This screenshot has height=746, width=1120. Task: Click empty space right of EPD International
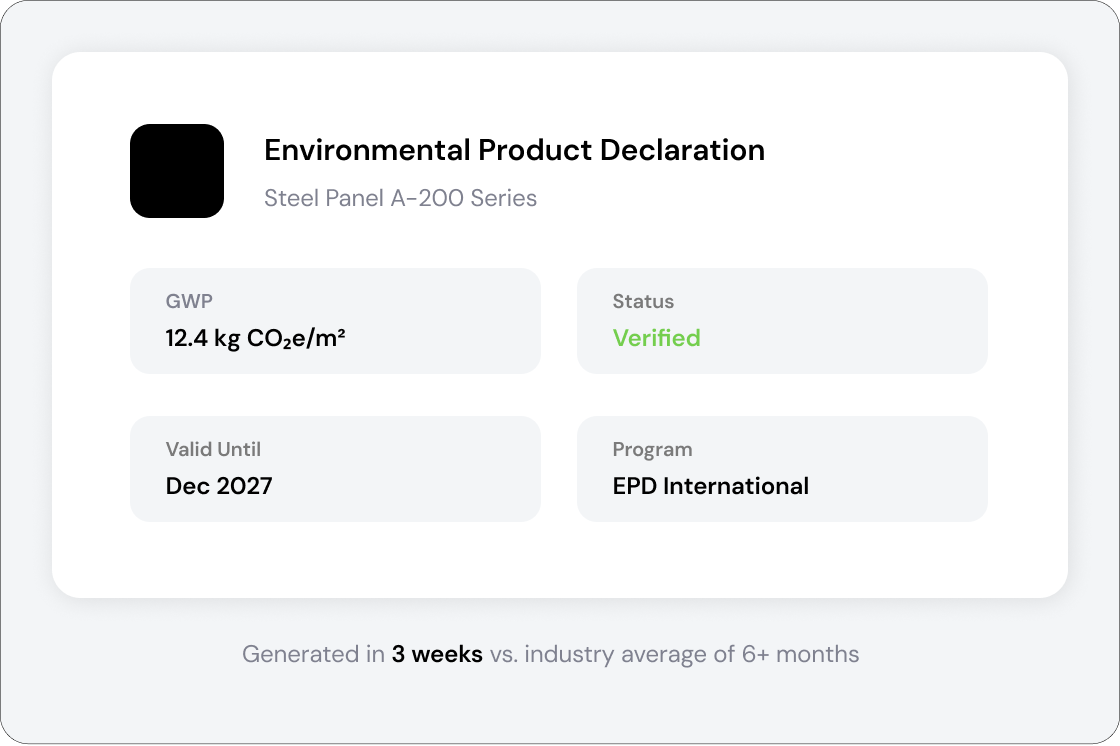pos(900,486)
